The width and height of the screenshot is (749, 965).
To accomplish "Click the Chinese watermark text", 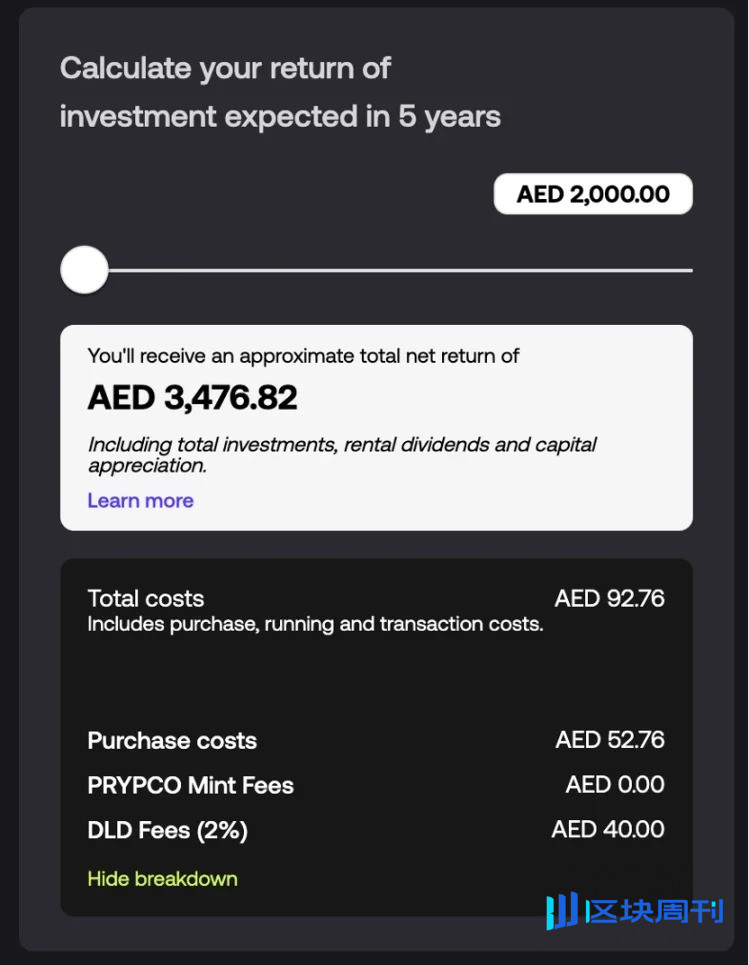I will (x=654, y=911).
